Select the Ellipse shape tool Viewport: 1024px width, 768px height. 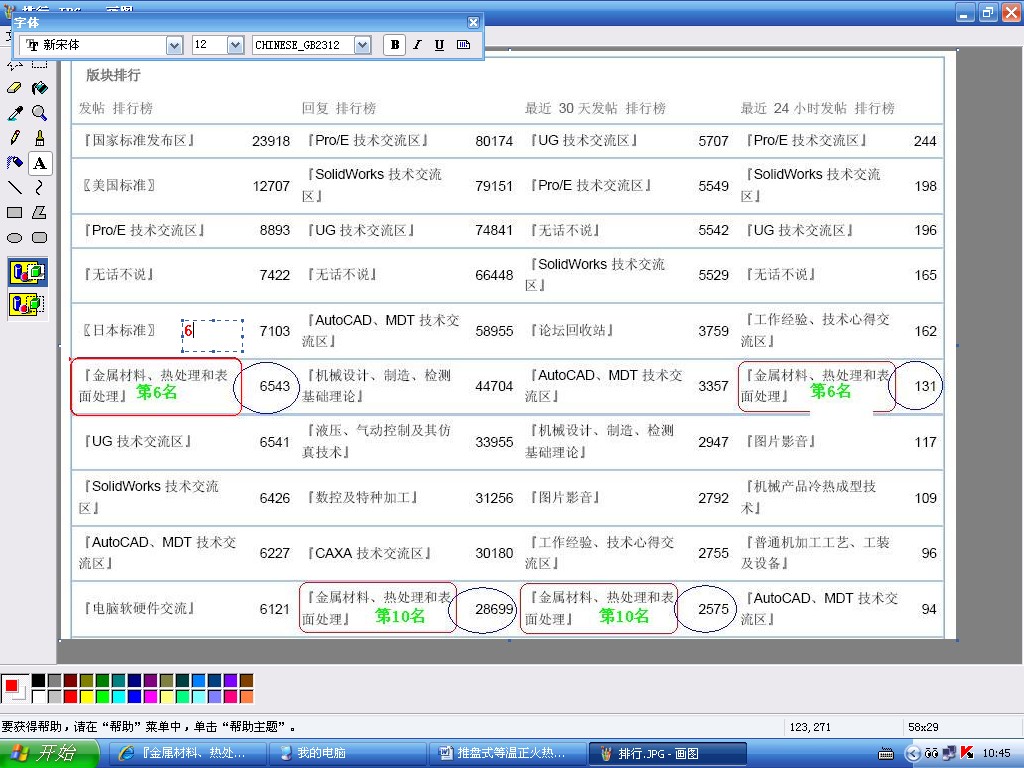click(x=14, y=238)
